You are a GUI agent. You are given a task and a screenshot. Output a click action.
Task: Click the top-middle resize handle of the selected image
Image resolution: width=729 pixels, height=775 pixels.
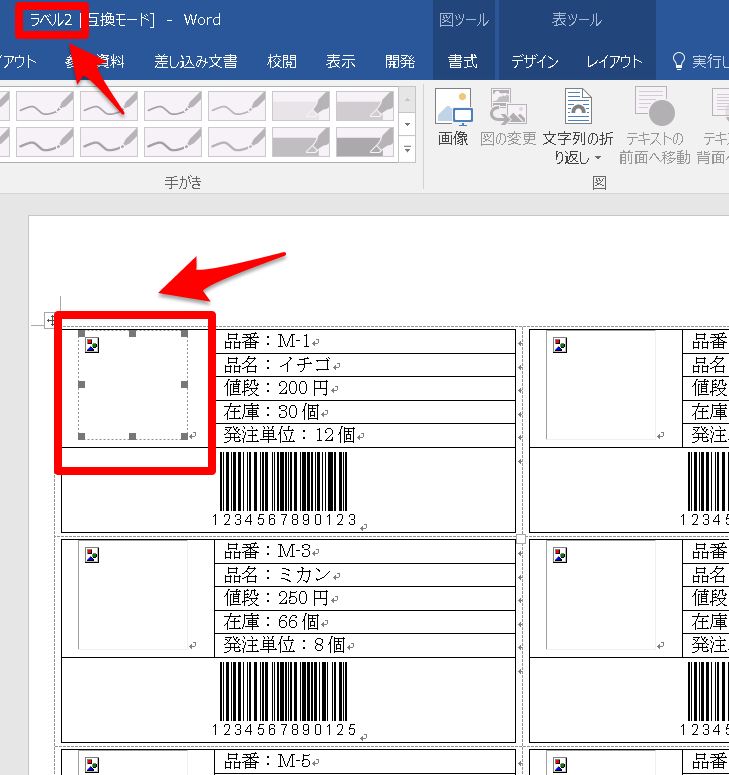132,334
